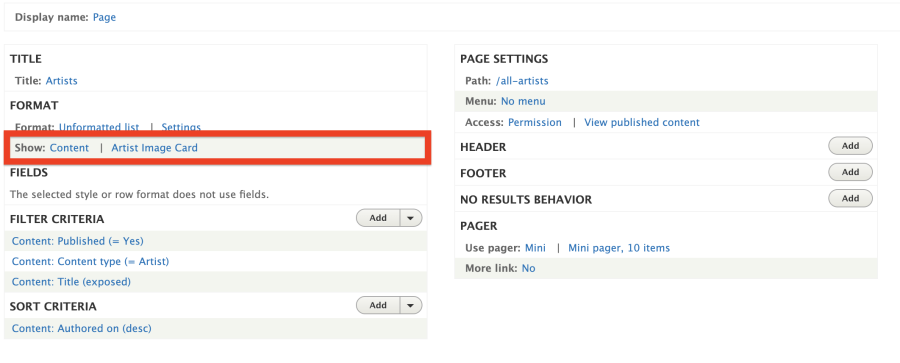
Task: Edit Content: Published (= Yes) filter
Action: coord(77,241)
